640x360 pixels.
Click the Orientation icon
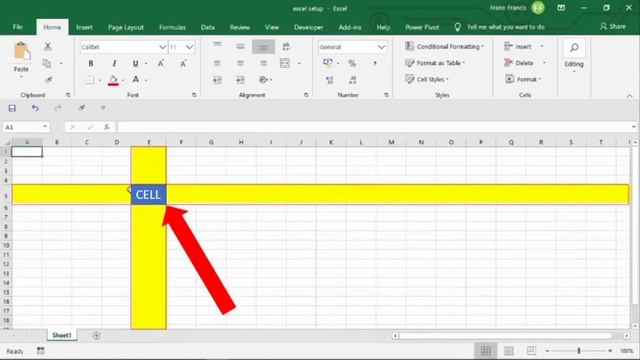[263, 80]
